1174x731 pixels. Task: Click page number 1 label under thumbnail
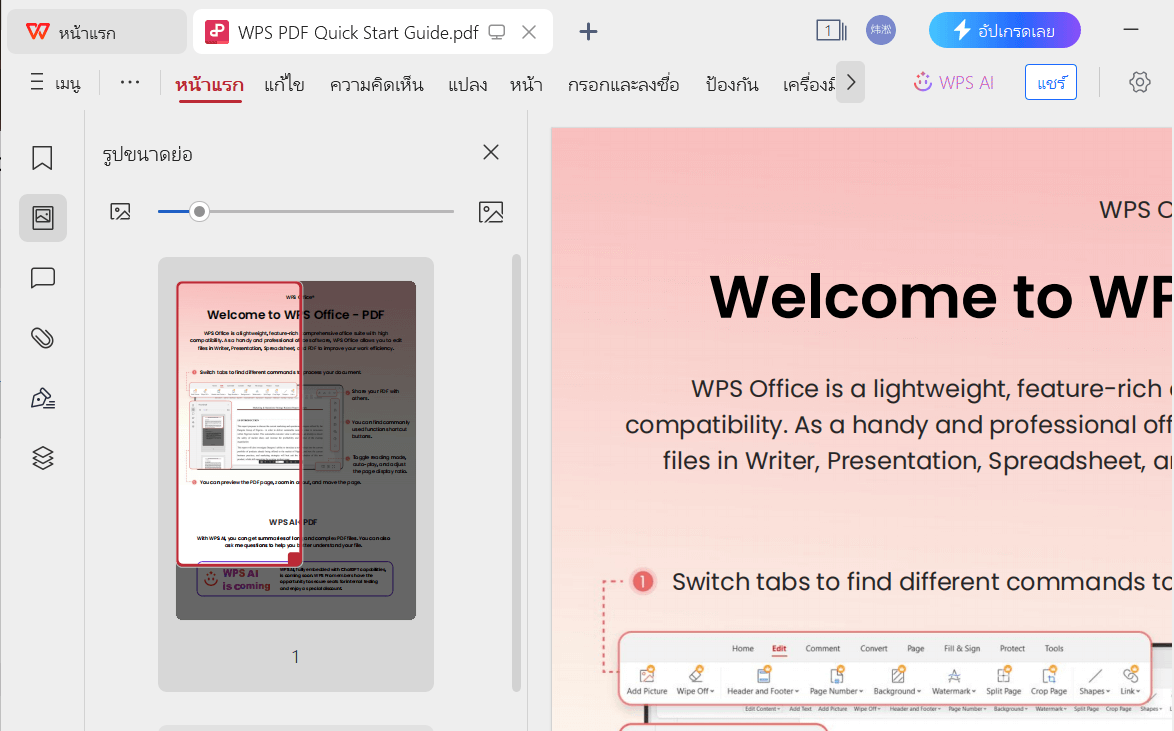[296, 657]
